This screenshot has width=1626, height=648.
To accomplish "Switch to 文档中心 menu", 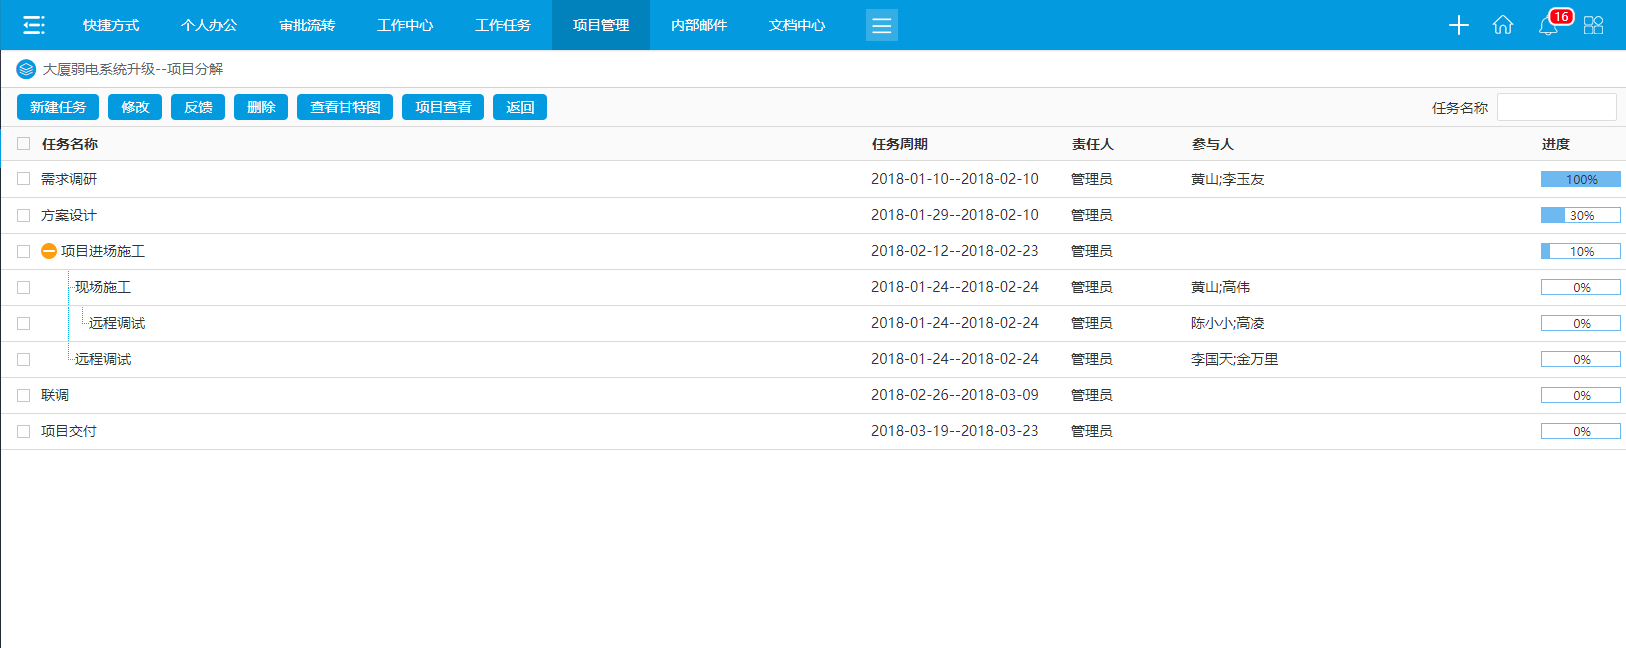I will click(796, 25).
